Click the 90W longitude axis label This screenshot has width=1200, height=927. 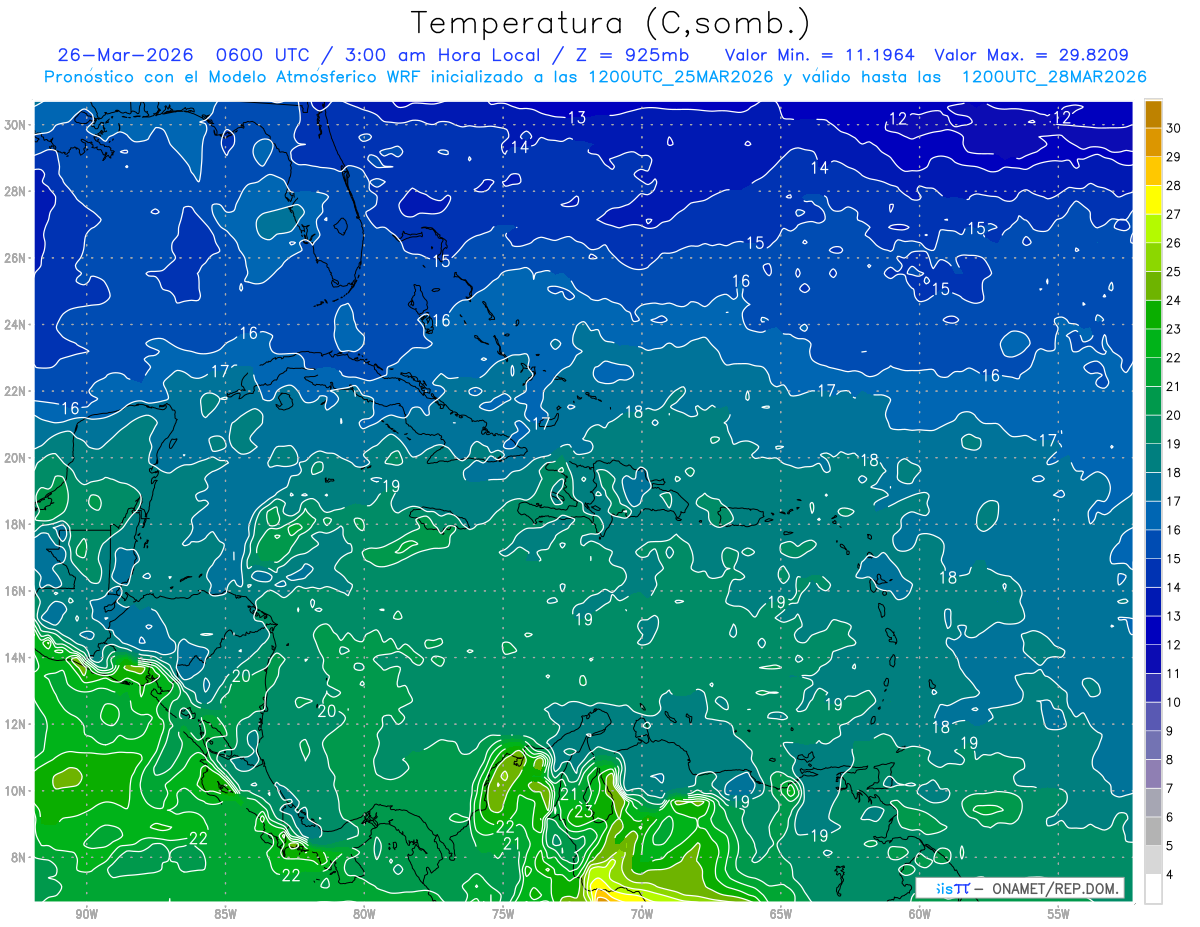coord(86,914)
